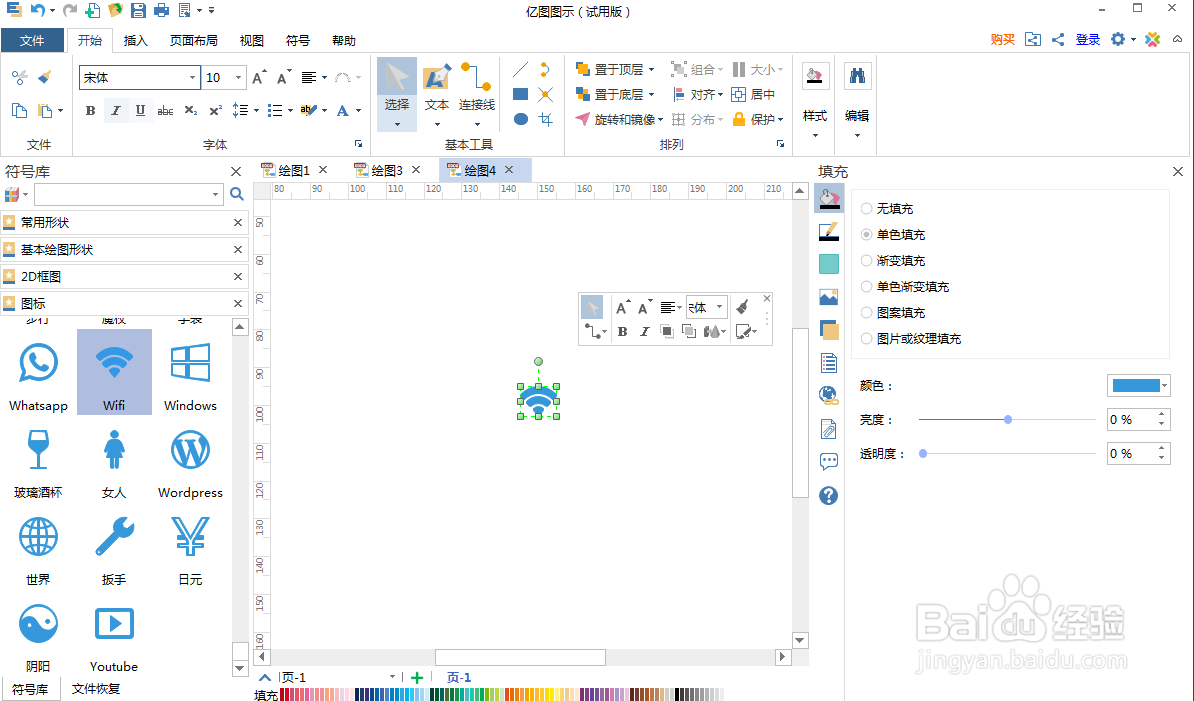
Task: Choose the wrench (扳手) symbol
Action: [x=114, y=537]
